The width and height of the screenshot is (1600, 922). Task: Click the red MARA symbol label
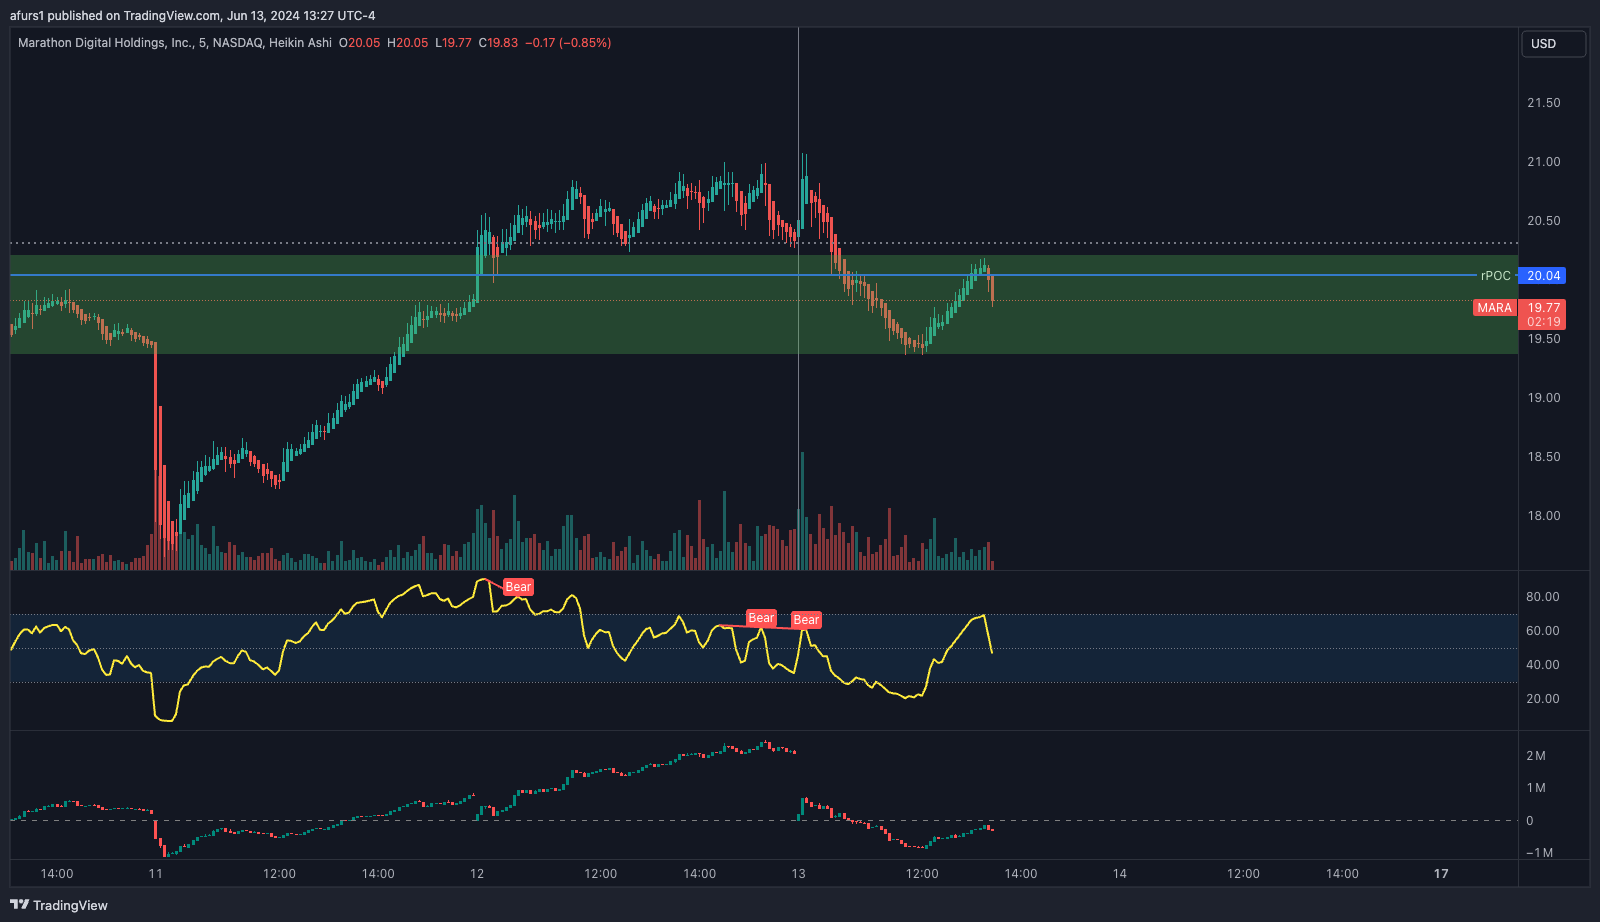point(1495,308)
